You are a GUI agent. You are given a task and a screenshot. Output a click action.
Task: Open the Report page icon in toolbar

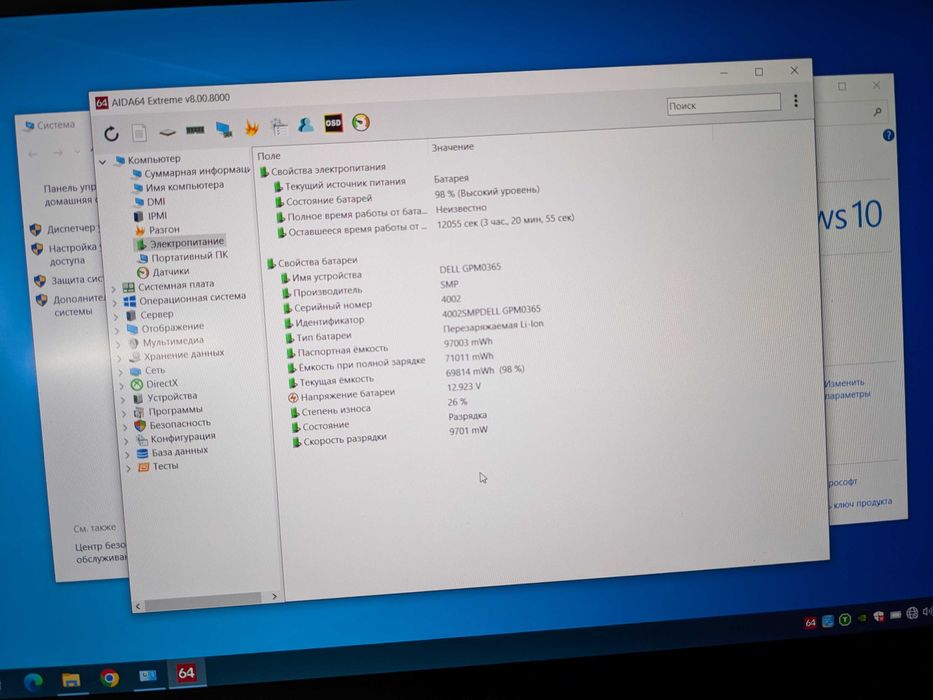click(139, 132)
